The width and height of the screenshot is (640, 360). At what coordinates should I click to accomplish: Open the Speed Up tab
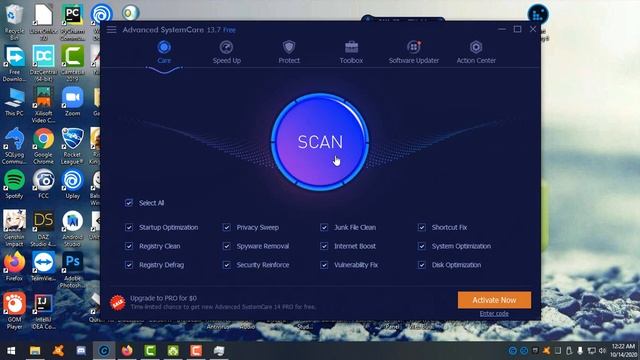[227, 52]
